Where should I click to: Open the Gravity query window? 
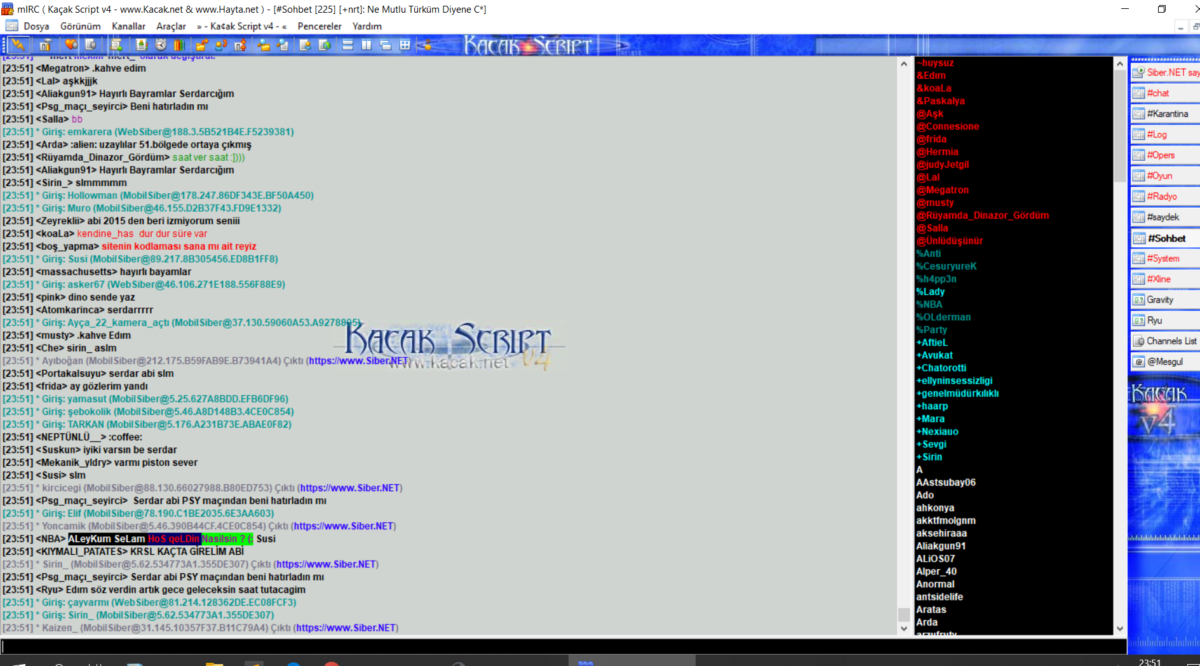pyautogui.click(x=1165, y=300)
